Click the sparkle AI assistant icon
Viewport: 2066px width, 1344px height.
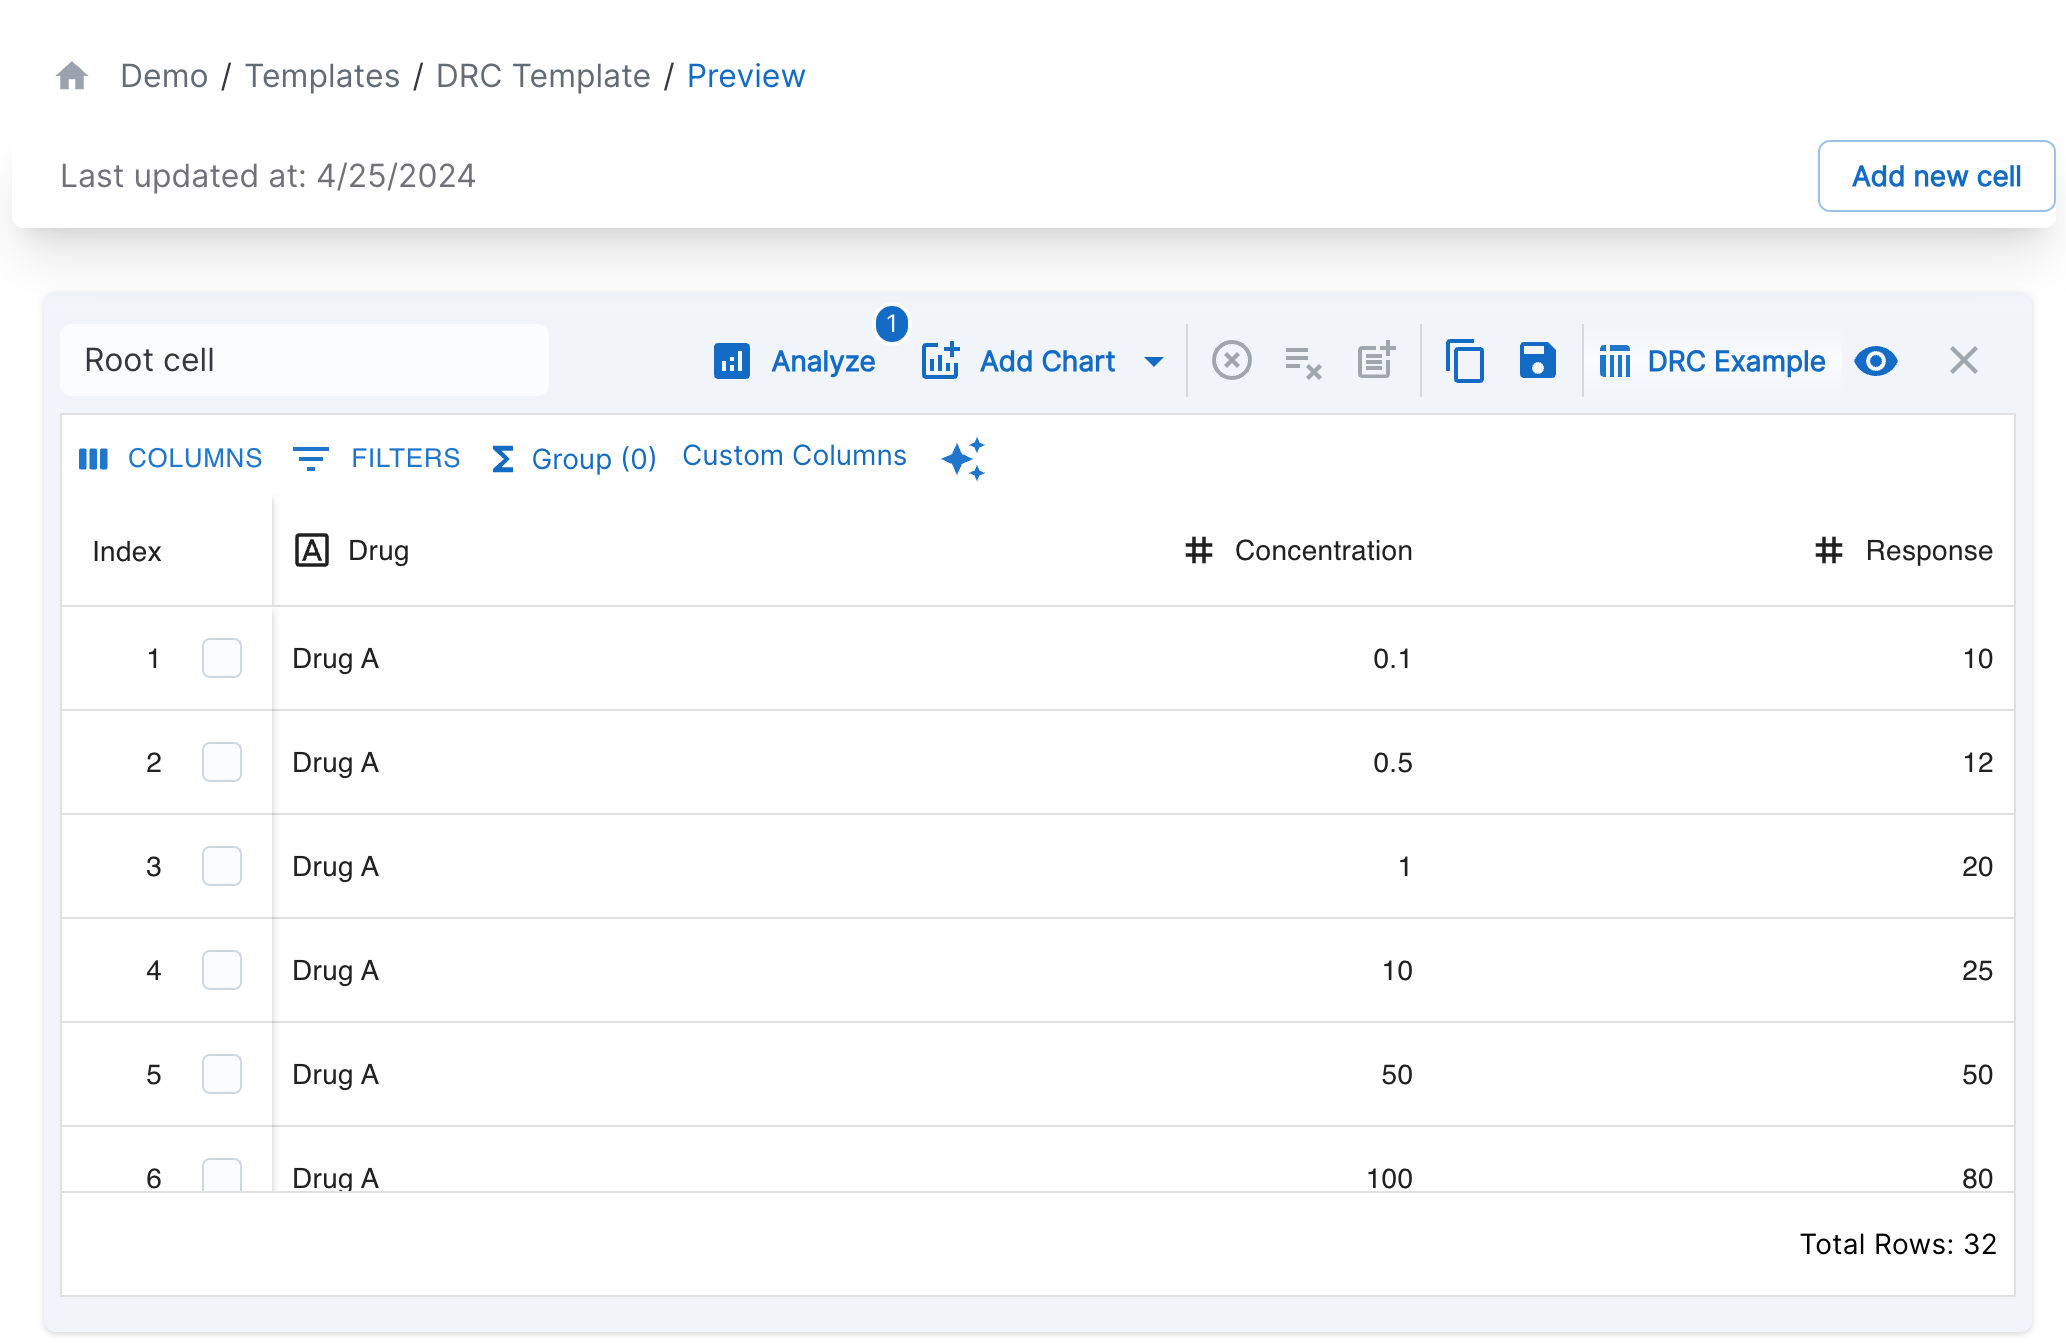coord(964,459)
